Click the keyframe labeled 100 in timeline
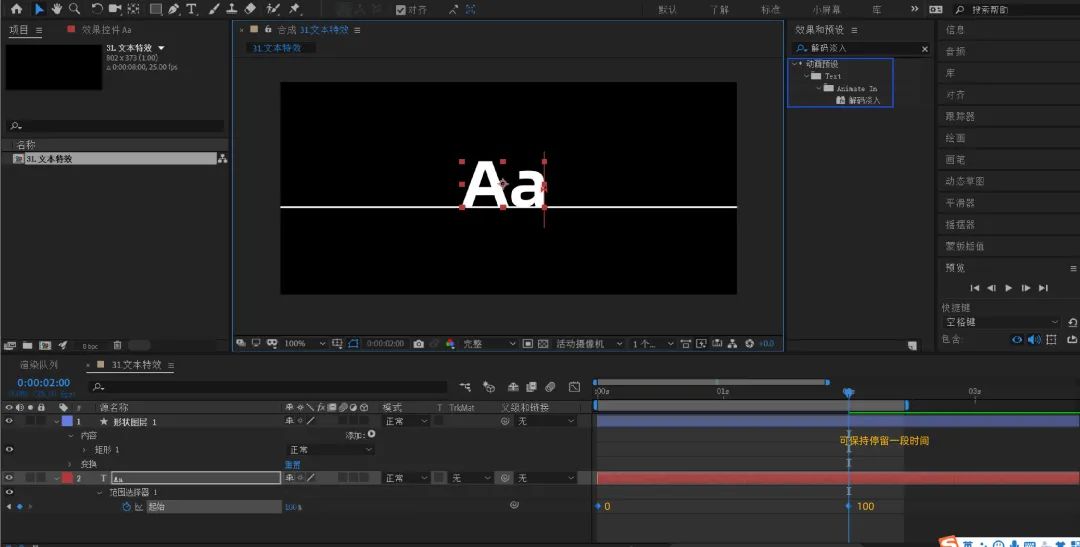This screenshot has height=547, width=1080. (849, 506)
